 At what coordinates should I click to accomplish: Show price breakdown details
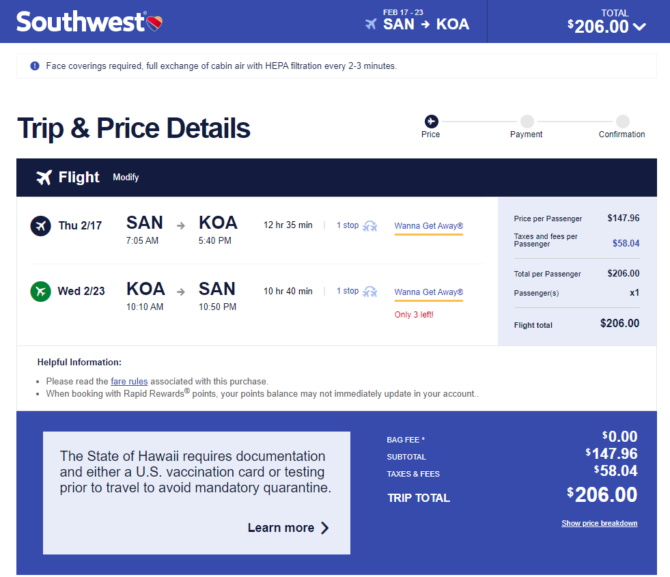599,523
